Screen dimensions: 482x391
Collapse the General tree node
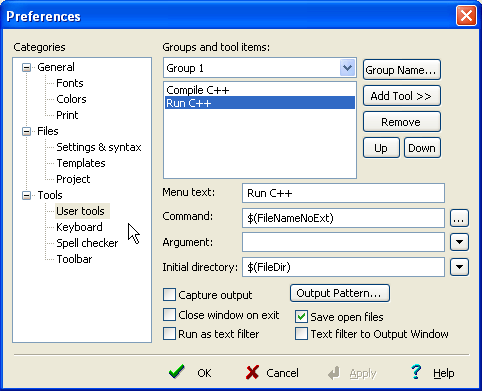(x=26, y=68)
